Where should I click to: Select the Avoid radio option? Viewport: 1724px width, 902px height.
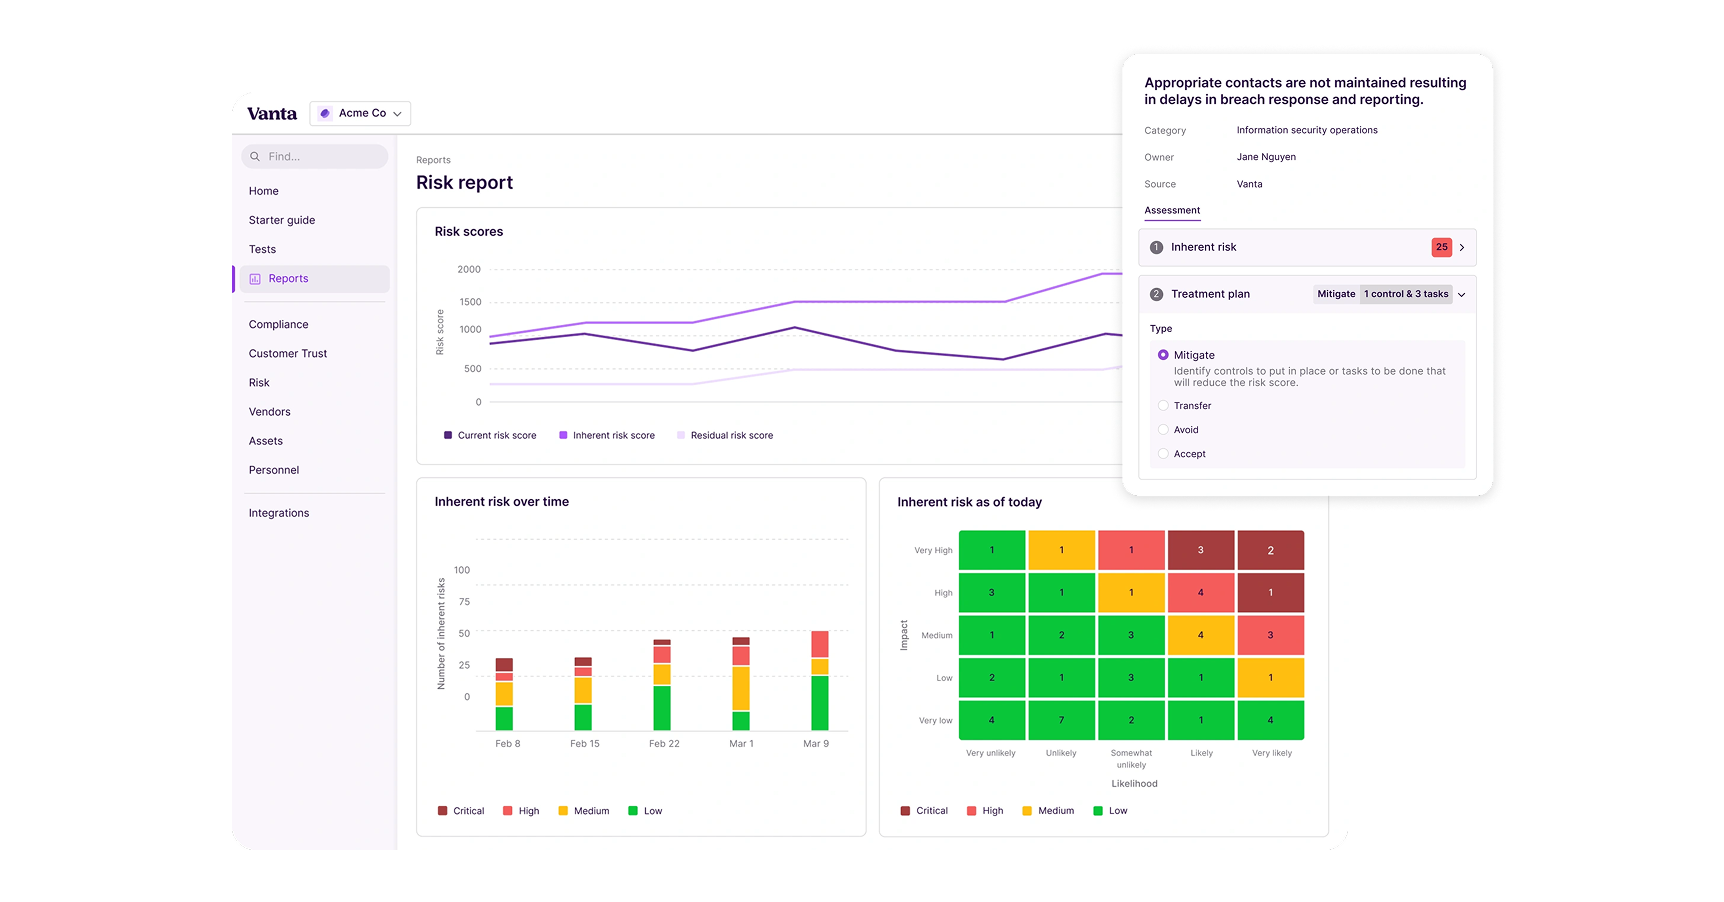(x=1163, y=430)
